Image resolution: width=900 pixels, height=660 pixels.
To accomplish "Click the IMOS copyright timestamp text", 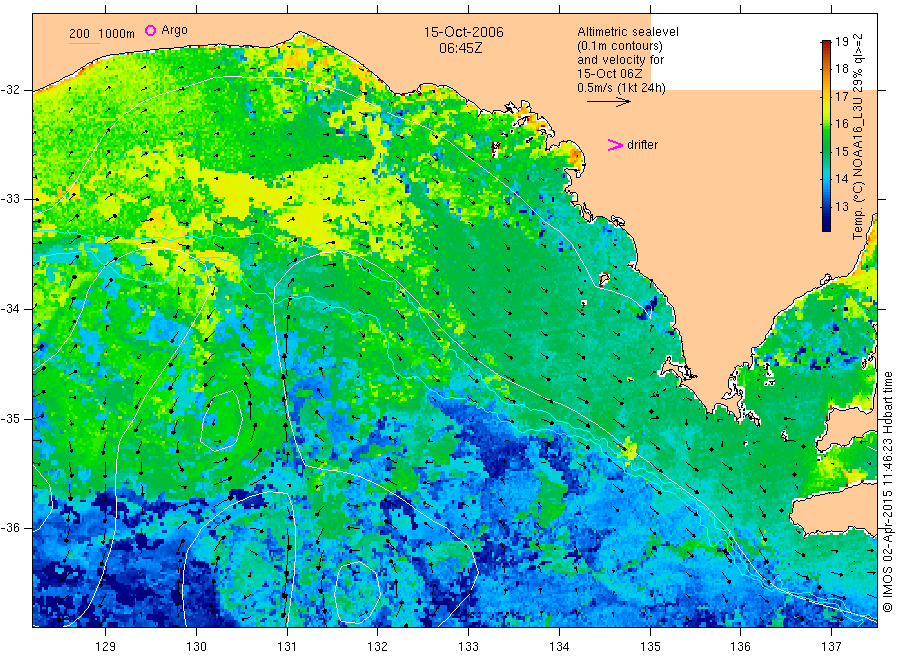I will coord(887,492).
